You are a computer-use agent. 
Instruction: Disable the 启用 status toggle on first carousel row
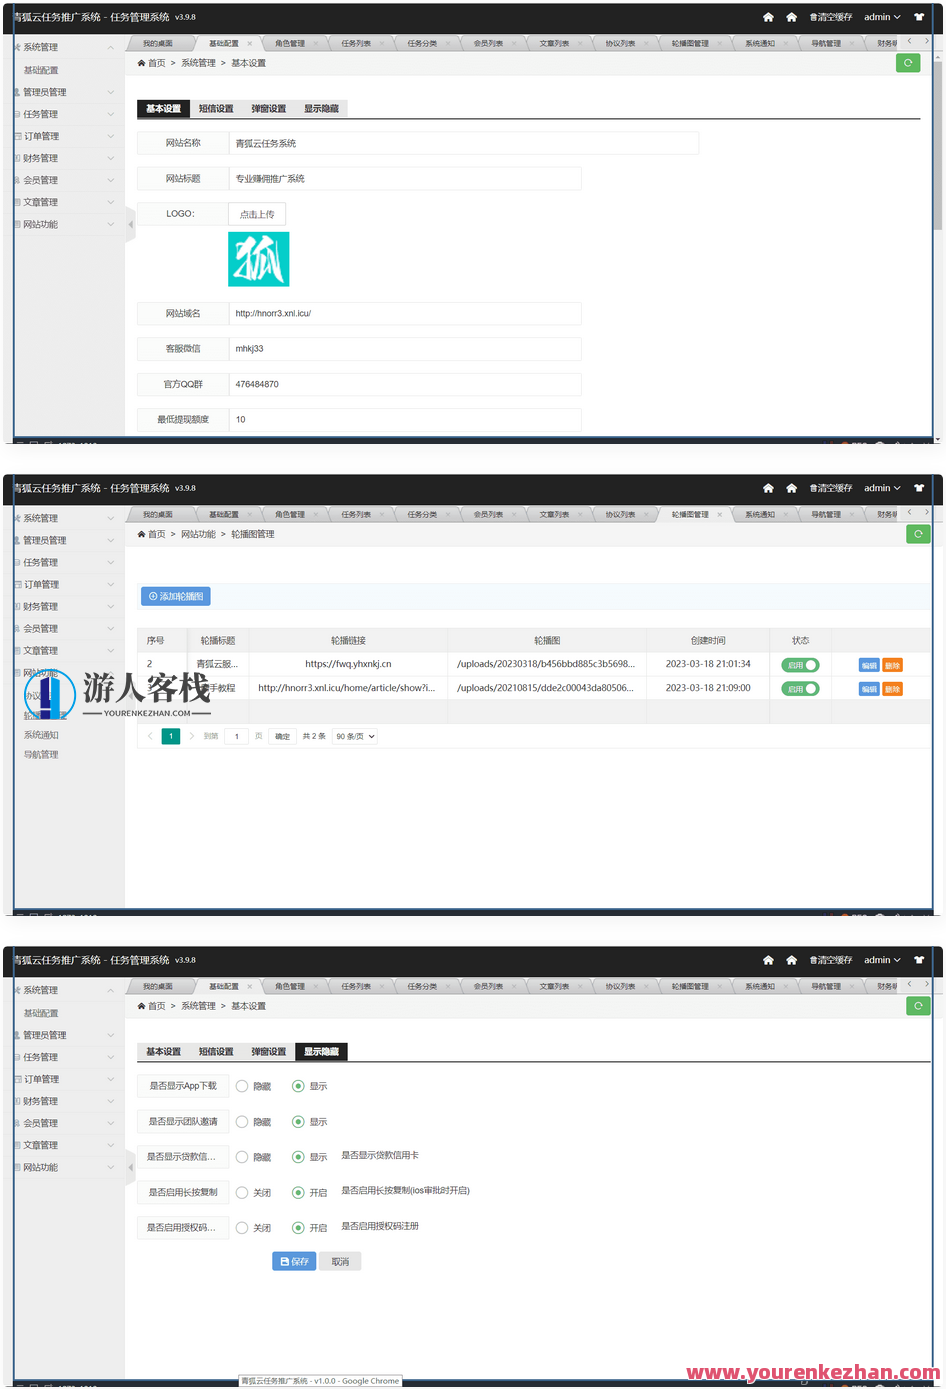[x=800, y=664]
